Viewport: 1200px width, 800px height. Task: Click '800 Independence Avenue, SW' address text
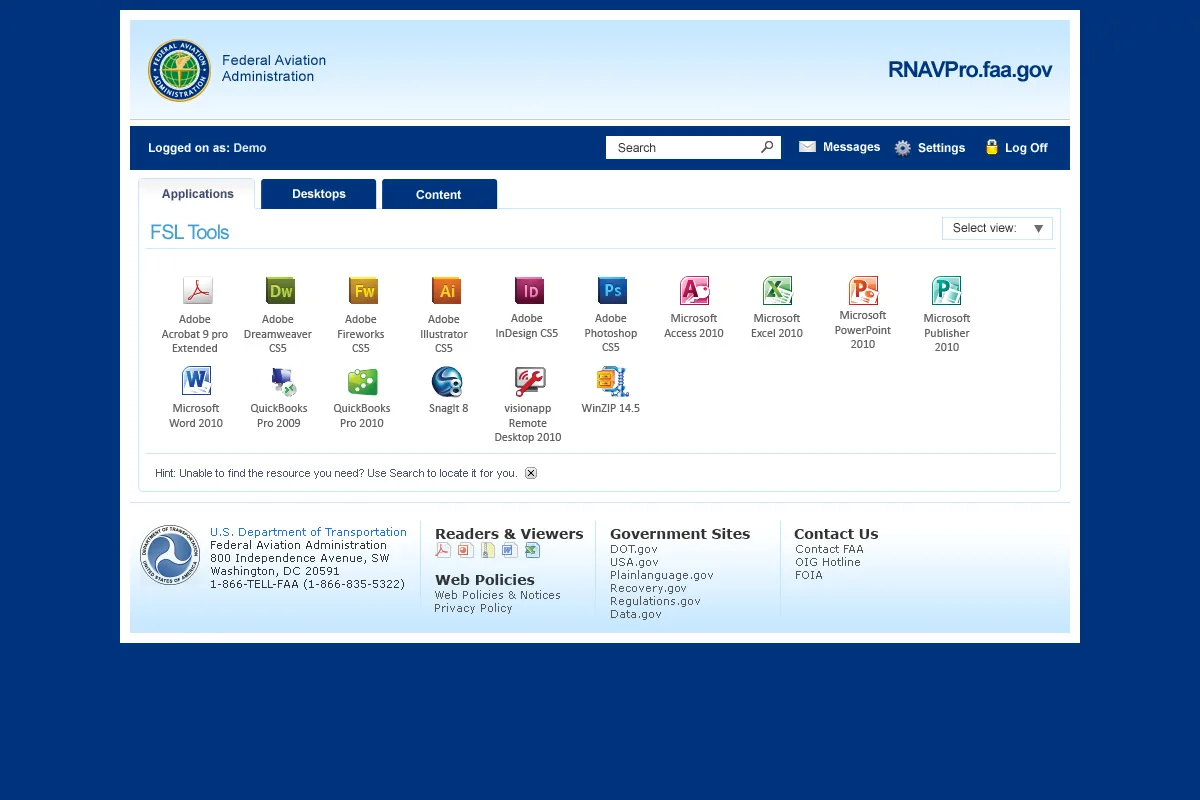300,558
